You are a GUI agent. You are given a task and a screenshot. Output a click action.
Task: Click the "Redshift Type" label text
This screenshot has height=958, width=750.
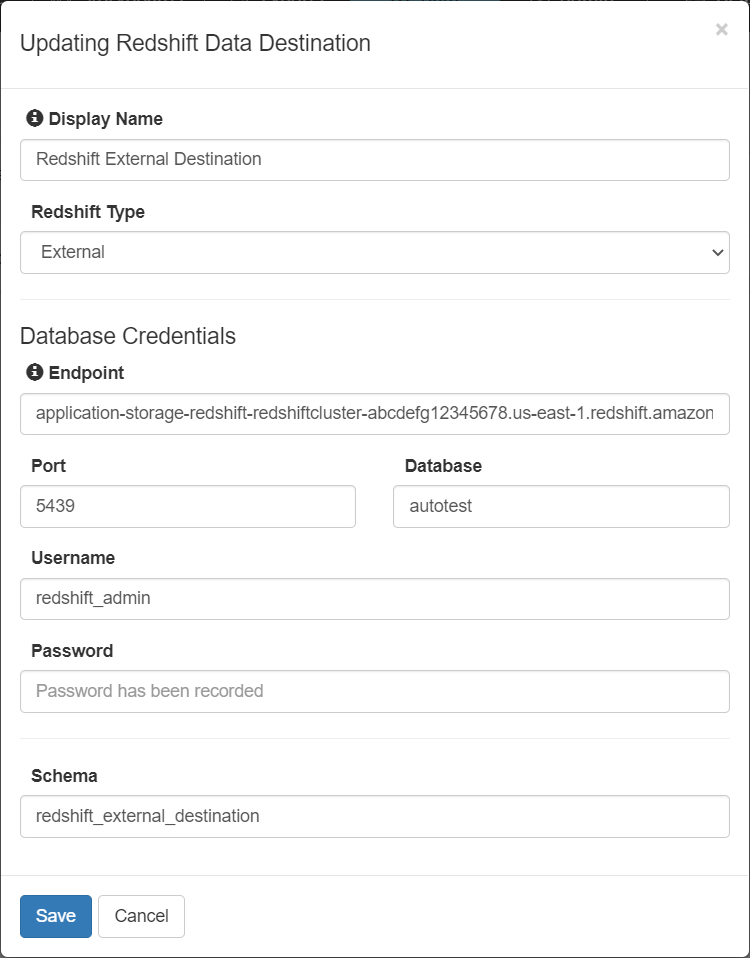point(88,212)
